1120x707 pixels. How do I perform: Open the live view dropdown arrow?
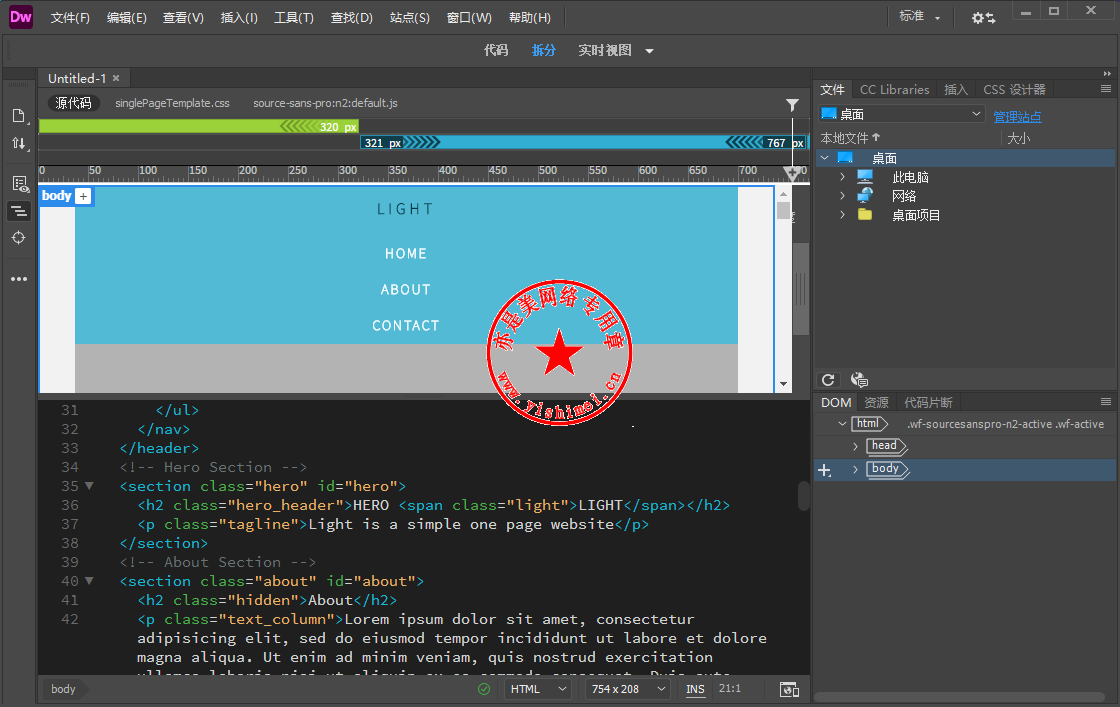pos(649,51)
